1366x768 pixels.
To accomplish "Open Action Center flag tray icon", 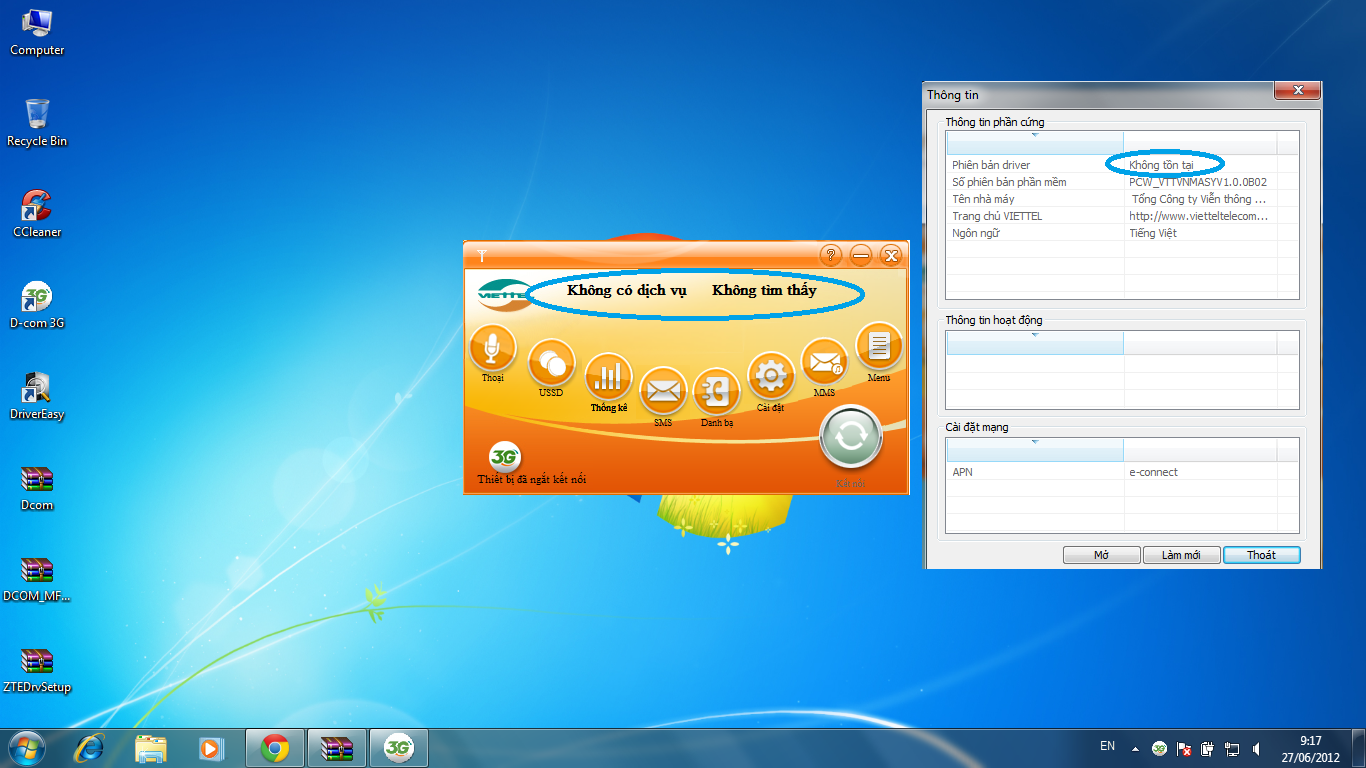I will point(1184,748).
